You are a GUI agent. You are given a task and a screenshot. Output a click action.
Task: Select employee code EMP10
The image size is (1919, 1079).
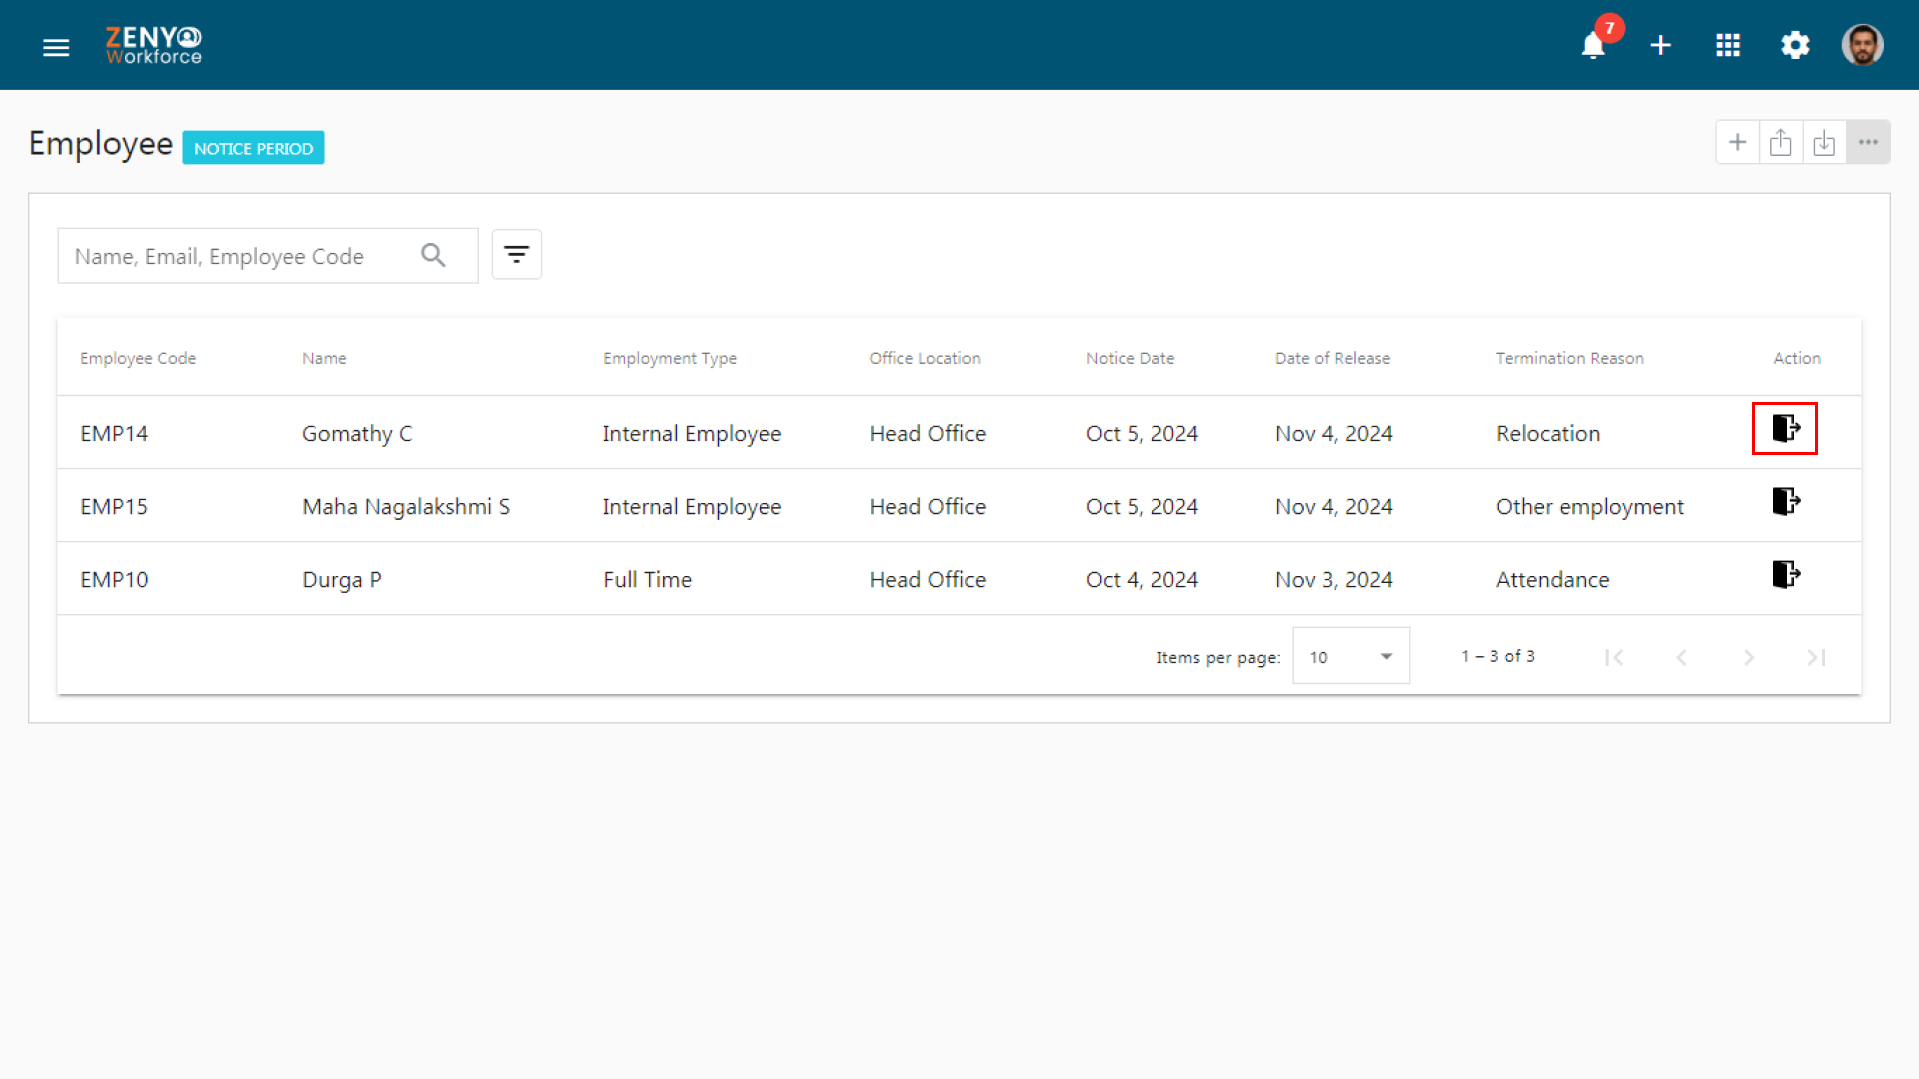pyautogui.click(x=114, y=579)
